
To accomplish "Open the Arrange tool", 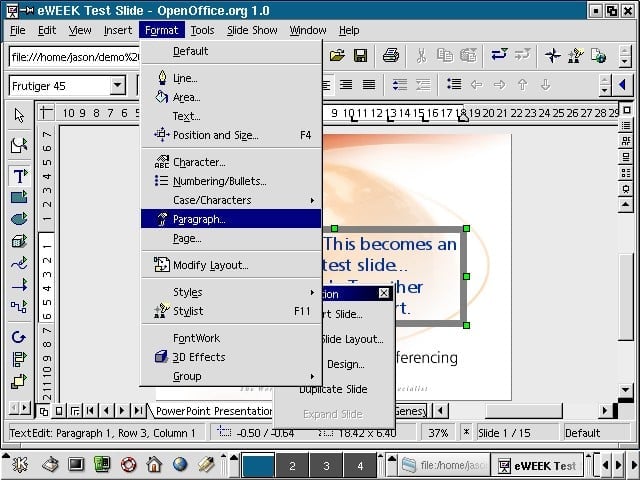I will tap(19, 381).
